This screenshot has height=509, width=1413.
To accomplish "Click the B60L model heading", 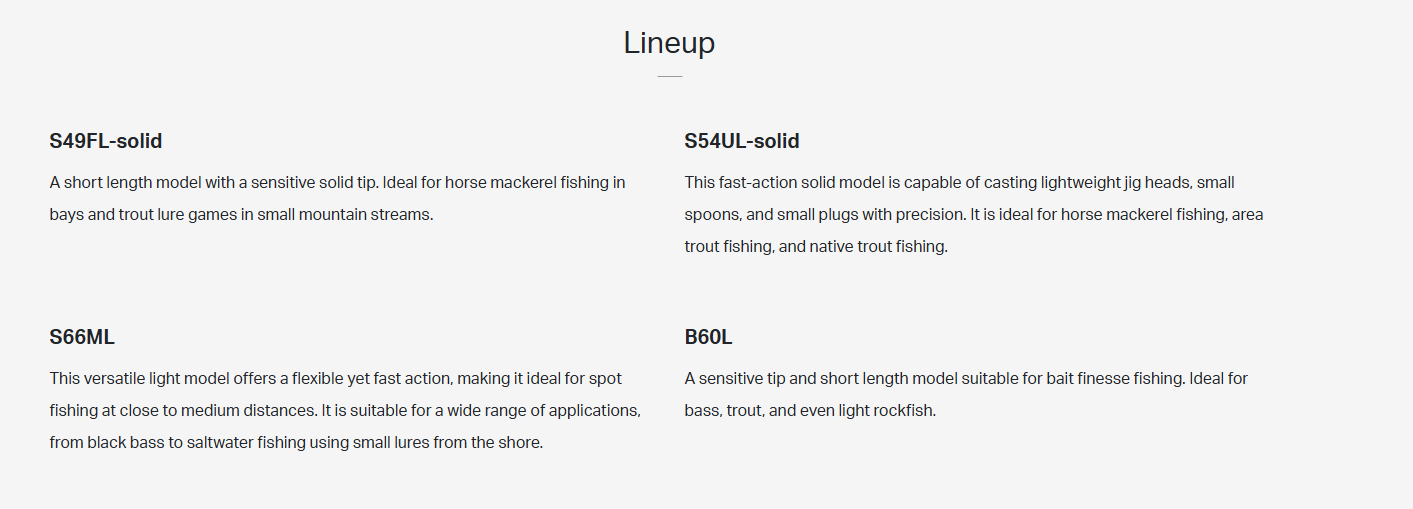I will pyautogui.click(x=708, y=337).
